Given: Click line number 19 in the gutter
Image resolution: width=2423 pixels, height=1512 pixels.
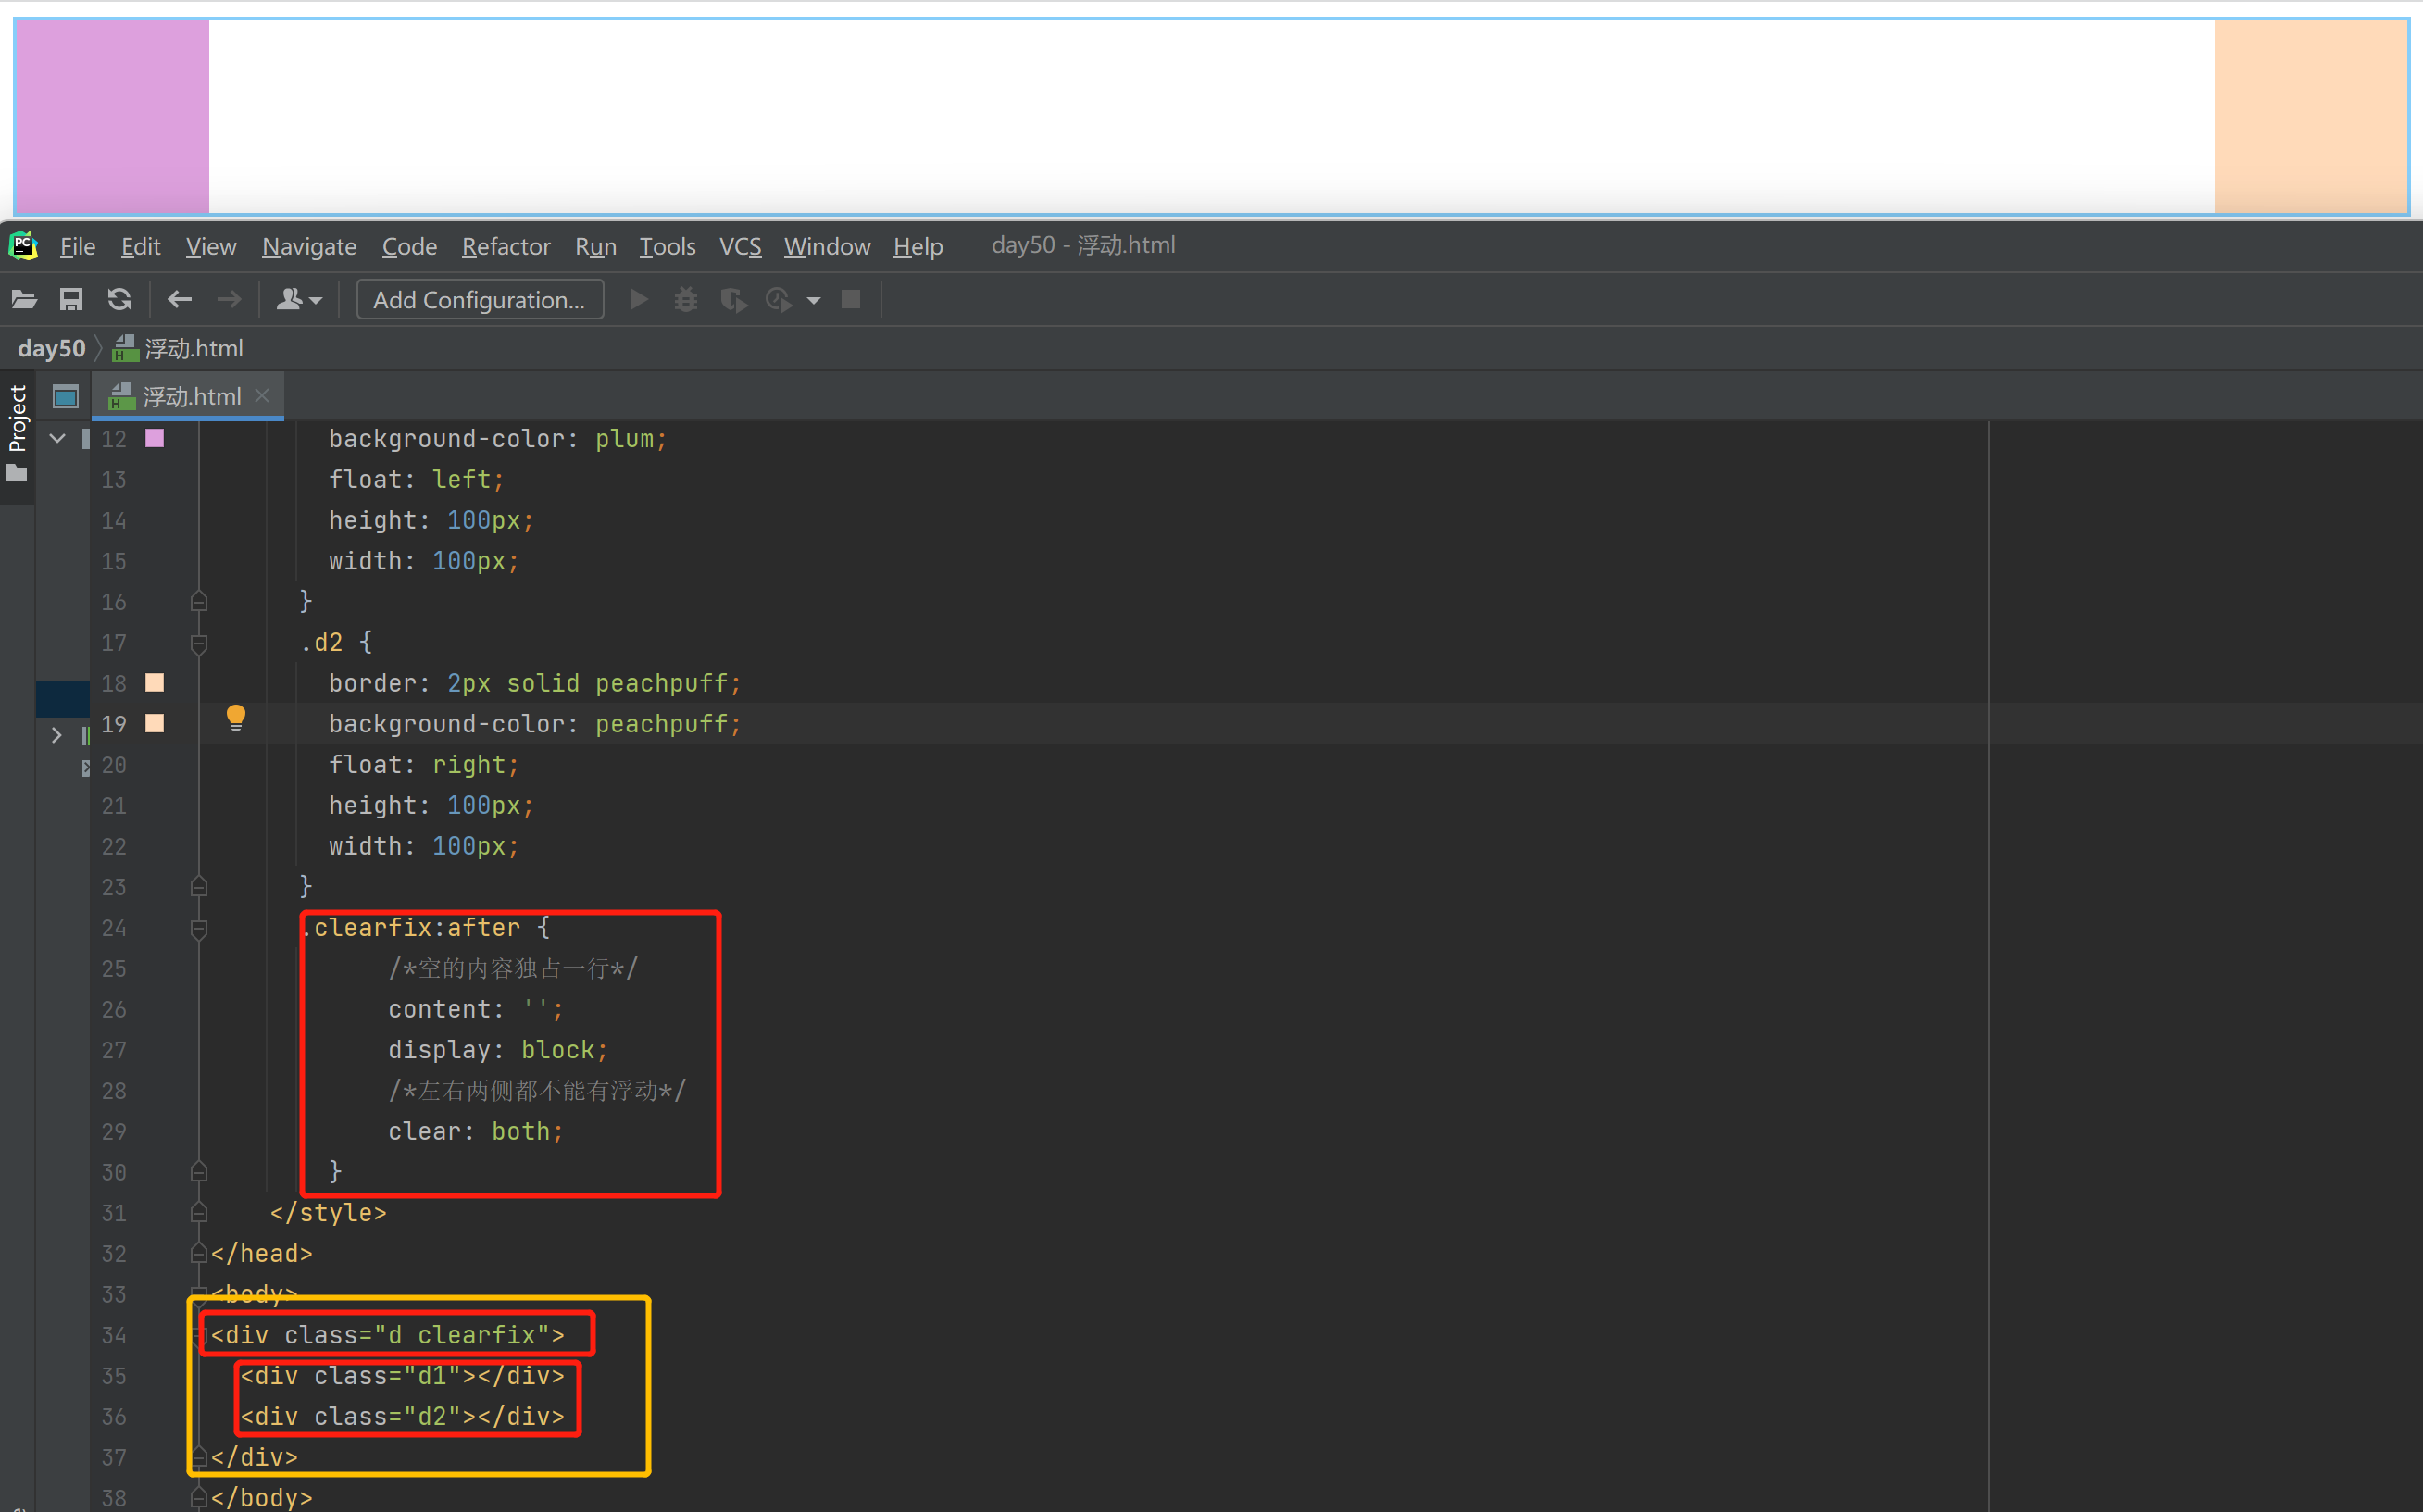Looking at the screenshot, I should 114,724.
